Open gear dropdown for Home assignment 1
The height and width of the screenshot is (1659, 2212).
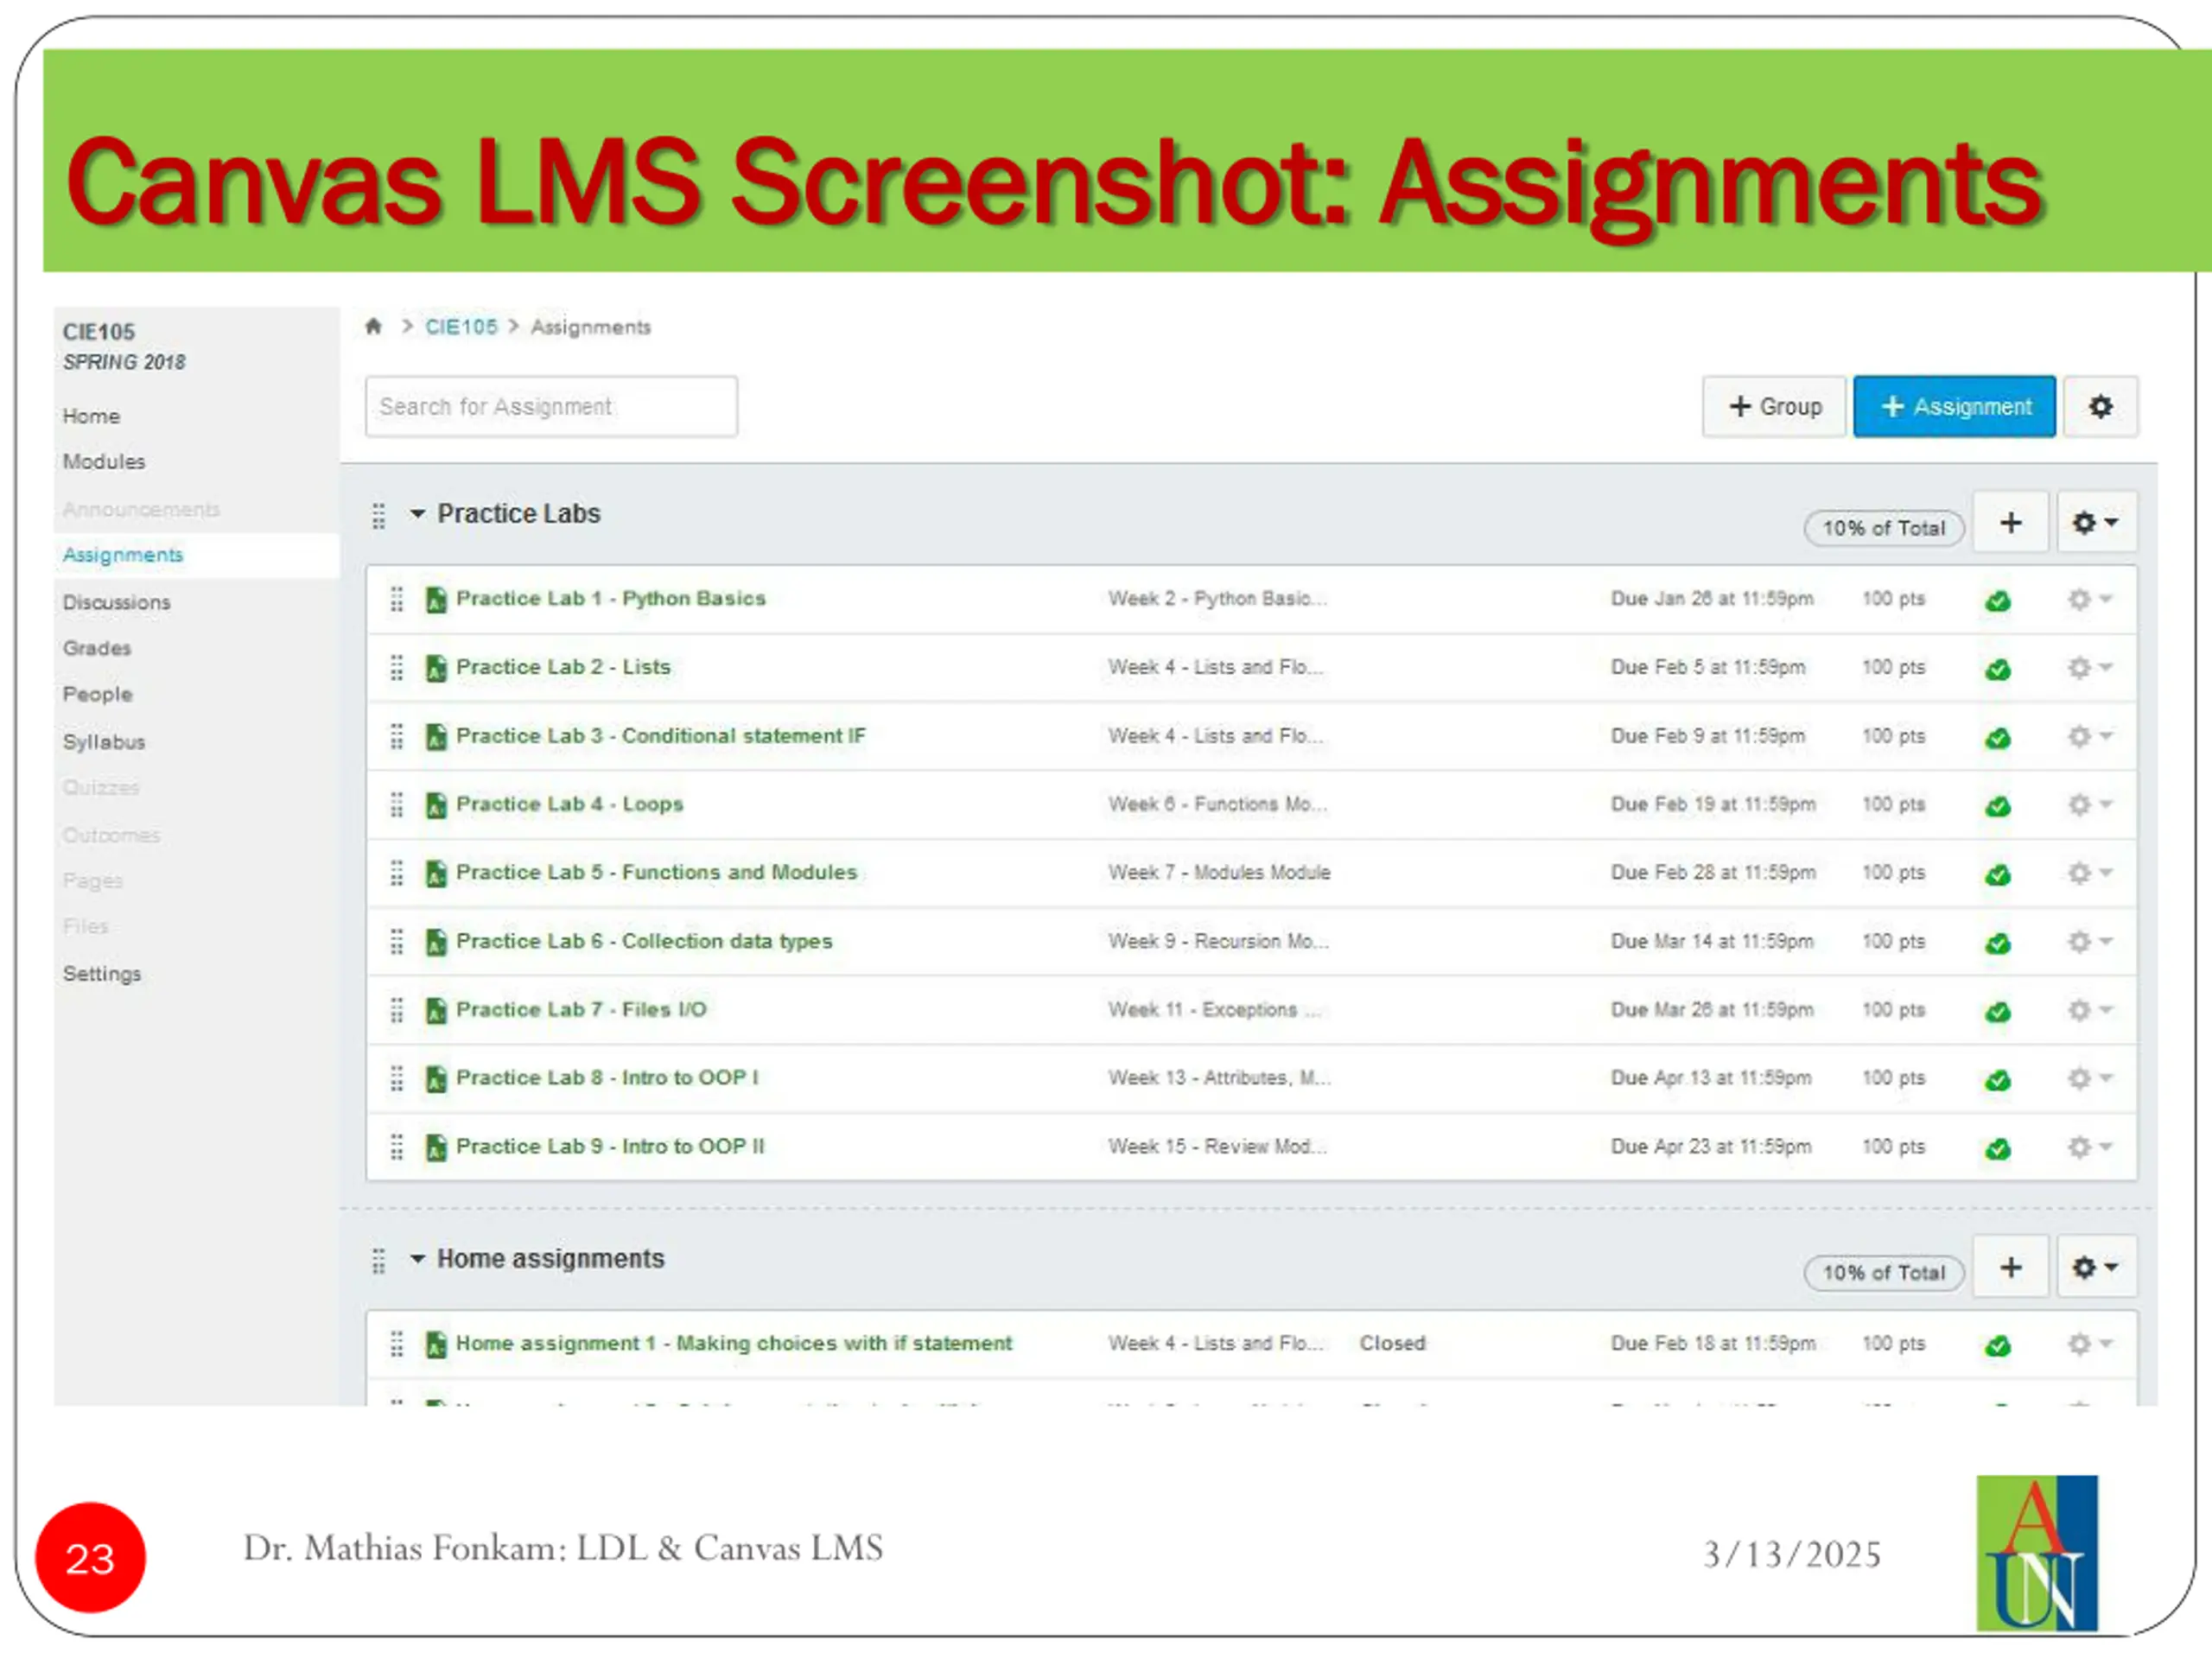point(2090,1344)
